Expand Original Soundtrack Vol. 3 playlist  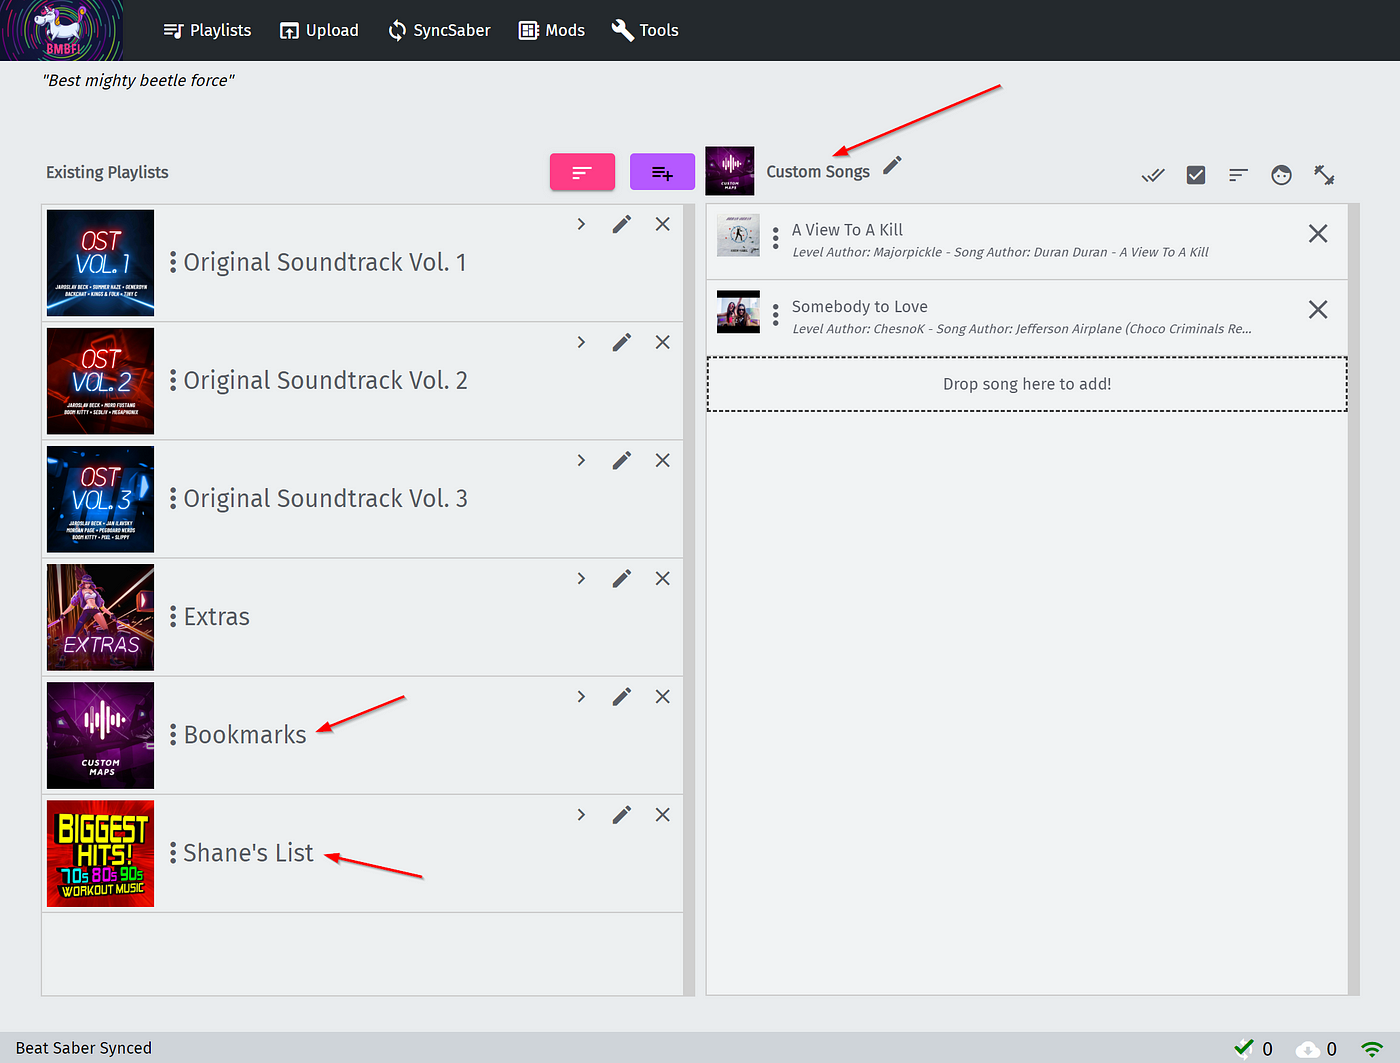(581, 460)
